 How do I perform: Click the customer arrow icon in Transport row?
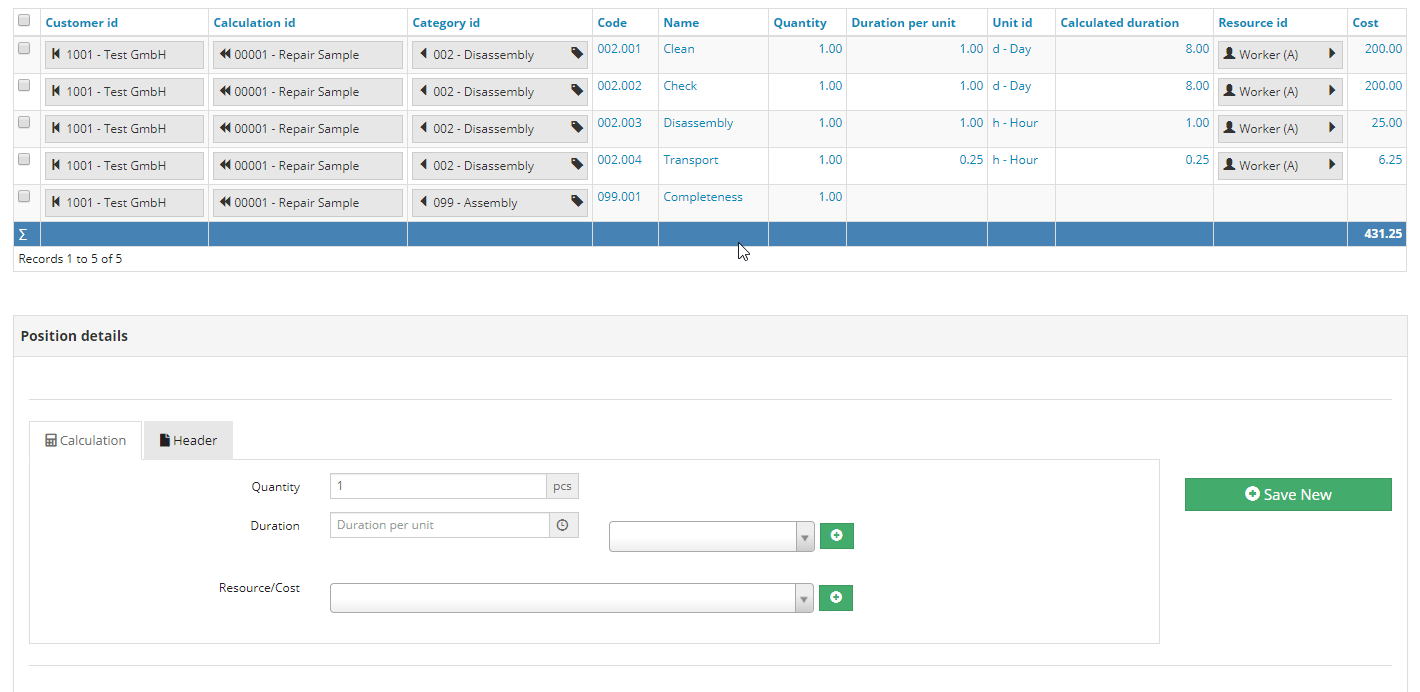56,165
